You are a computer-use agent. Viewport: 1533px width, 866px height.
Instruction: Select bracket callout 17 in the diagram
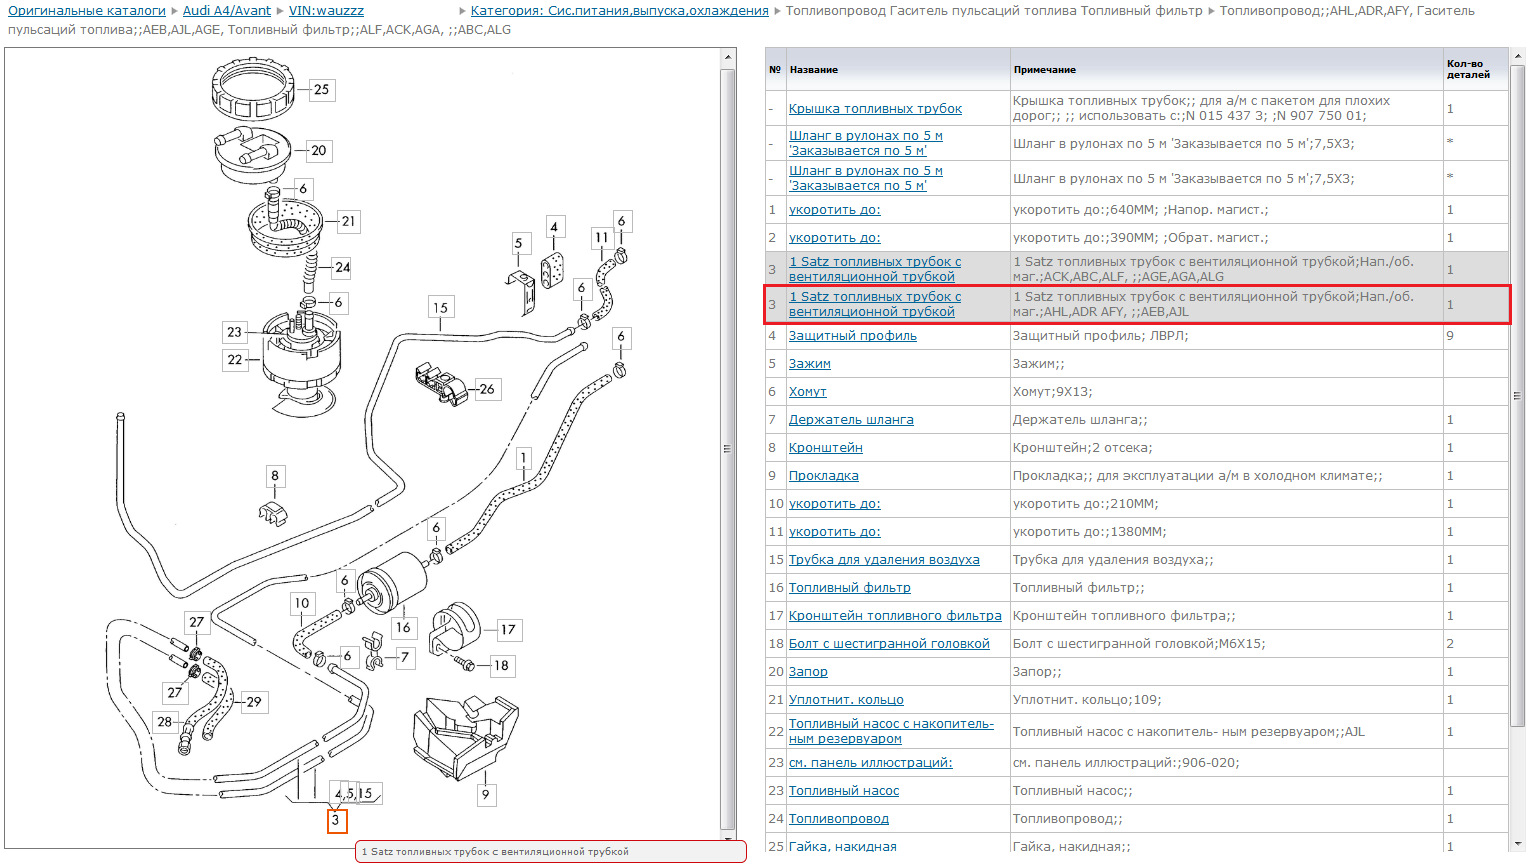click(508, 629)
